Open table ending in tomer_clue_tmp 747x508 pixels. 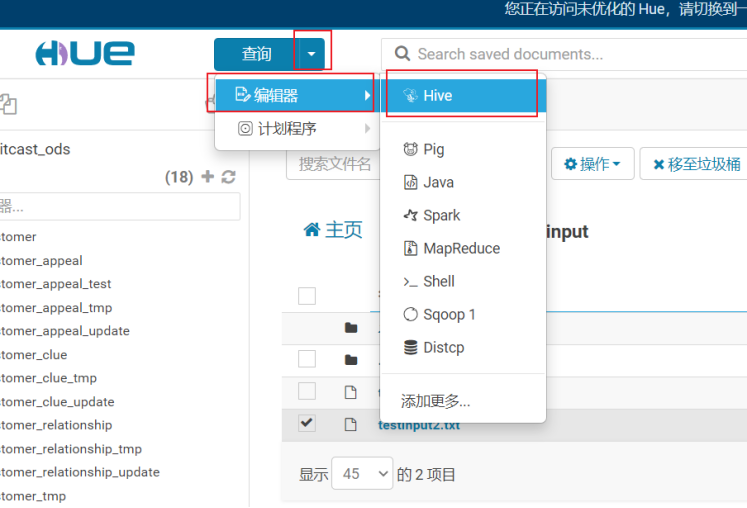49,378
